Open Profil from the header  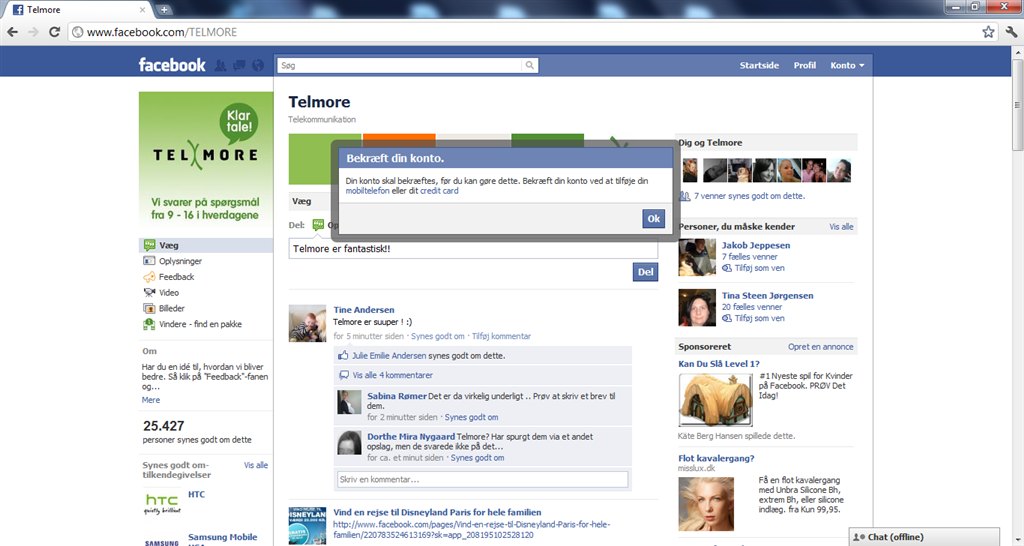805,65
